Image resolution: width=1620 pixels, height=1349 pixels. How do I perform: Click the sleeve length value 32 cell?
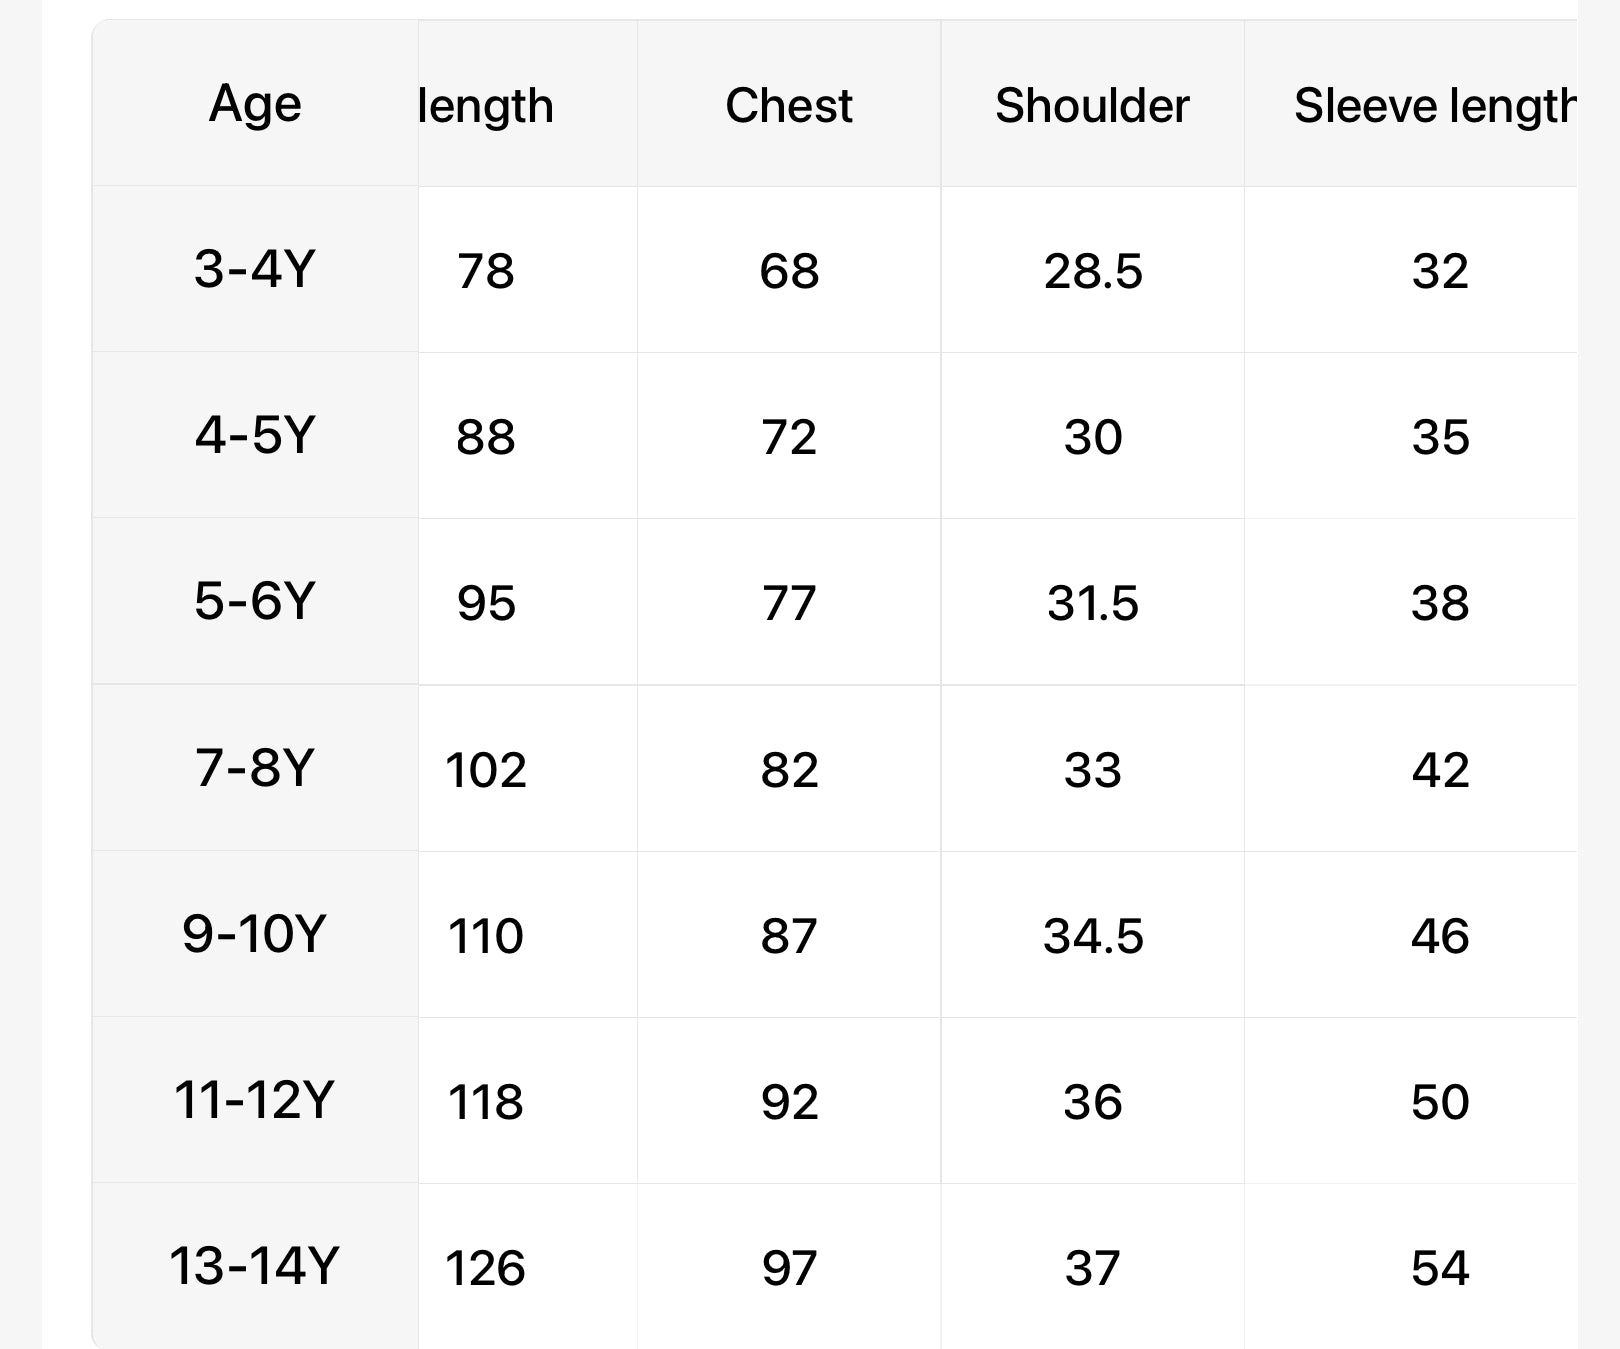[1440, 271]
